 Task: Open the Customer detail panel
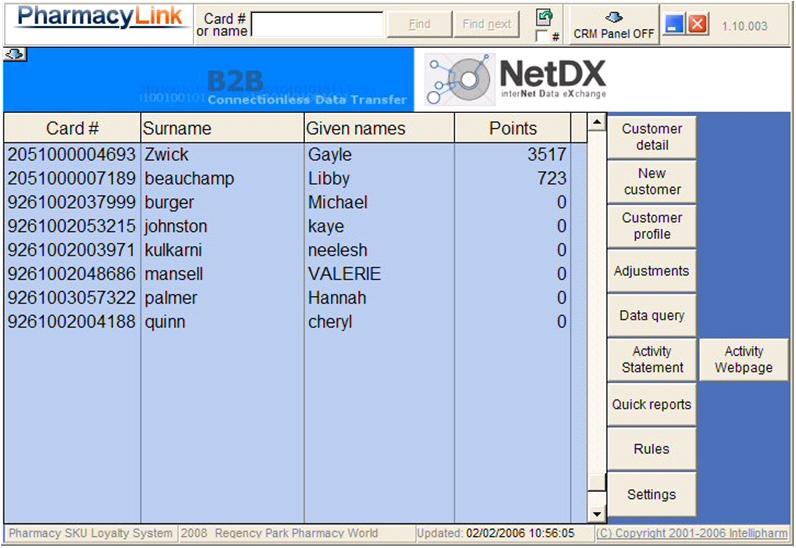[651, 137]
